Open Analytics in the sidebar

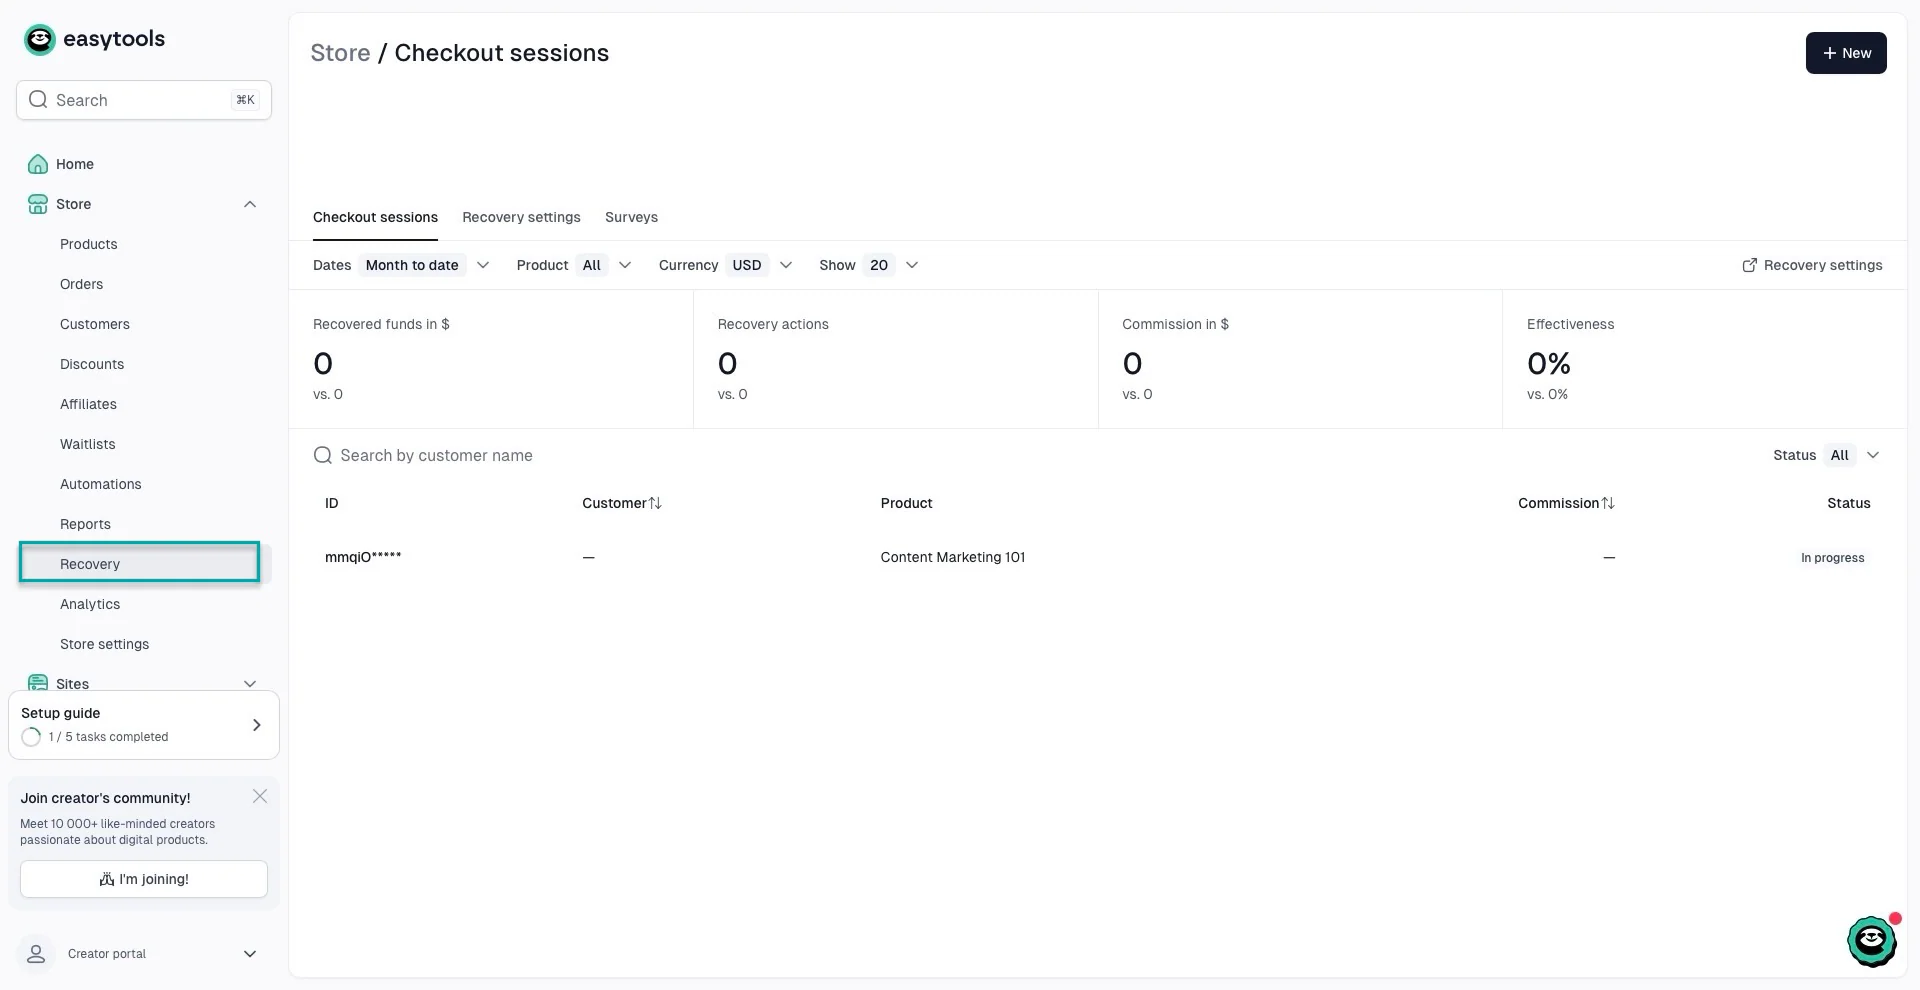pos(90,604)
